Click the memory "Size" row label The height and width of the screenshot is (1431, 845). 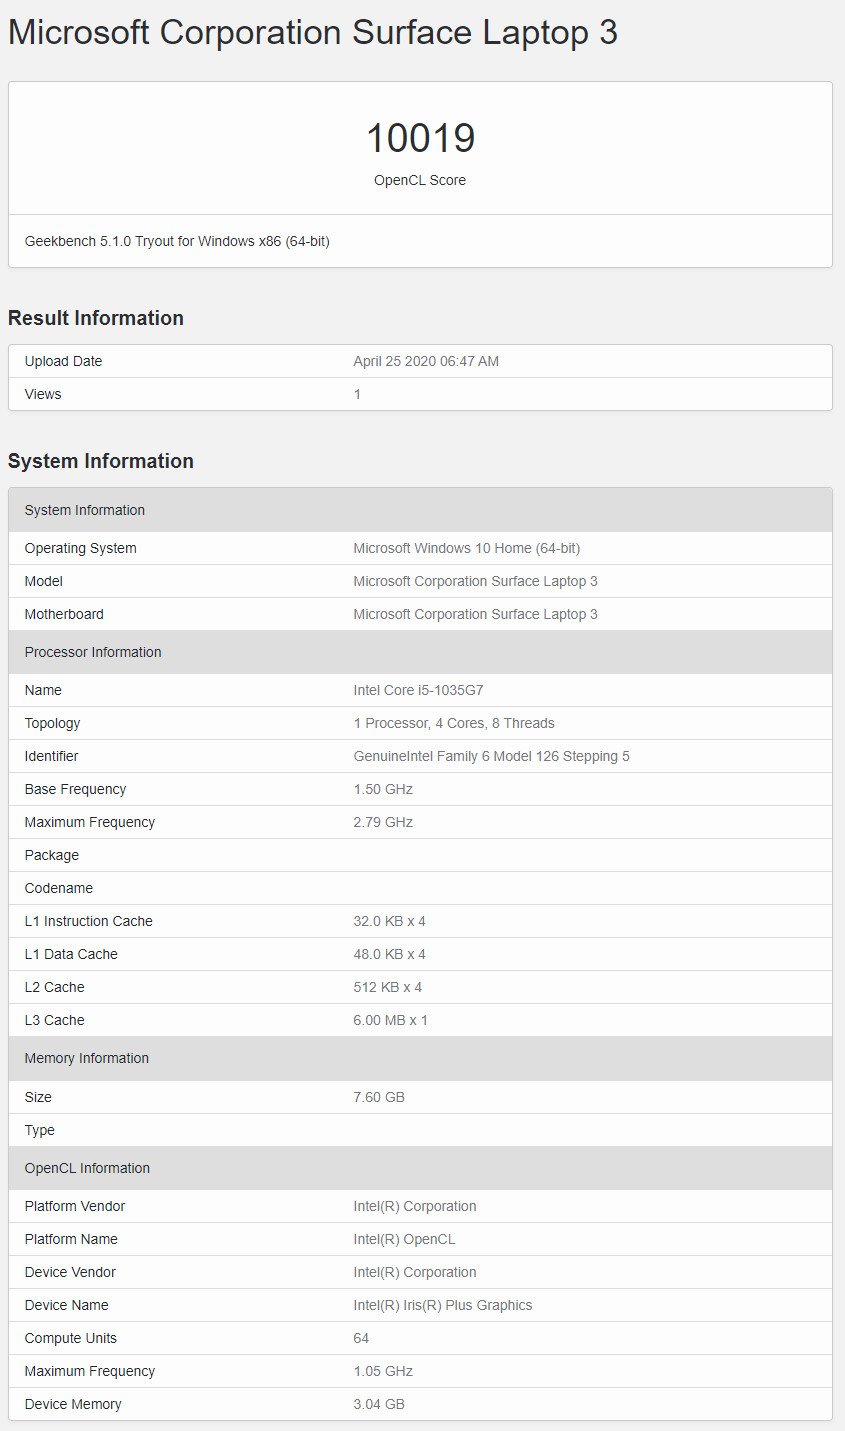tap(38, 1097)
